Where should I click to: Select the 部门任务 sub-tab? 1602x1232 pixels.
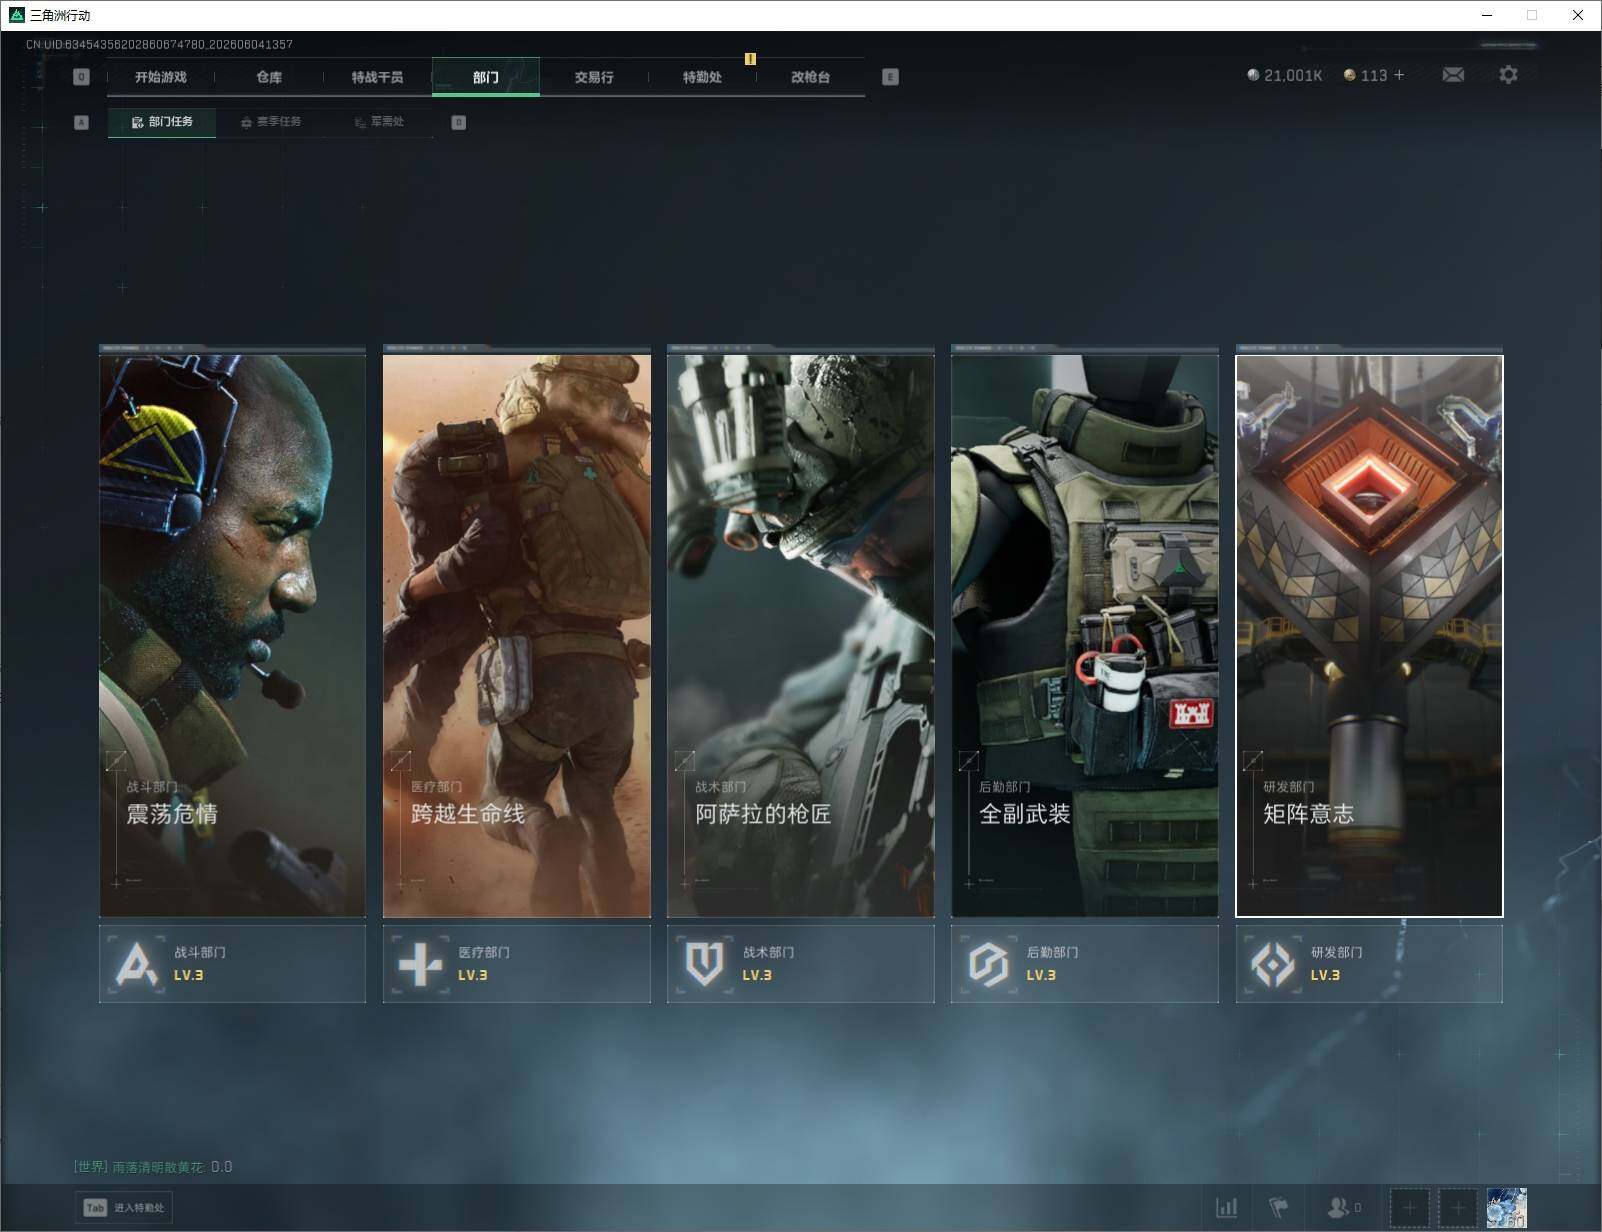162,122
